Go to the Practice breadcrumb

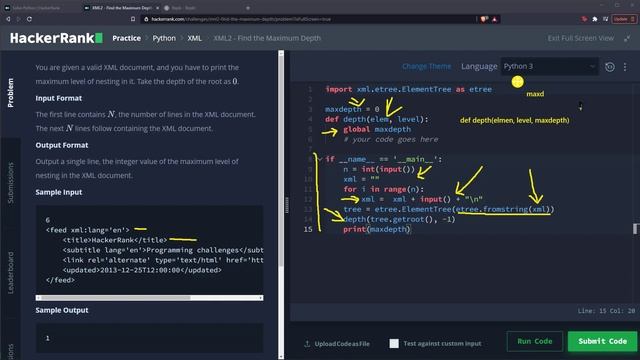(127, 38)
